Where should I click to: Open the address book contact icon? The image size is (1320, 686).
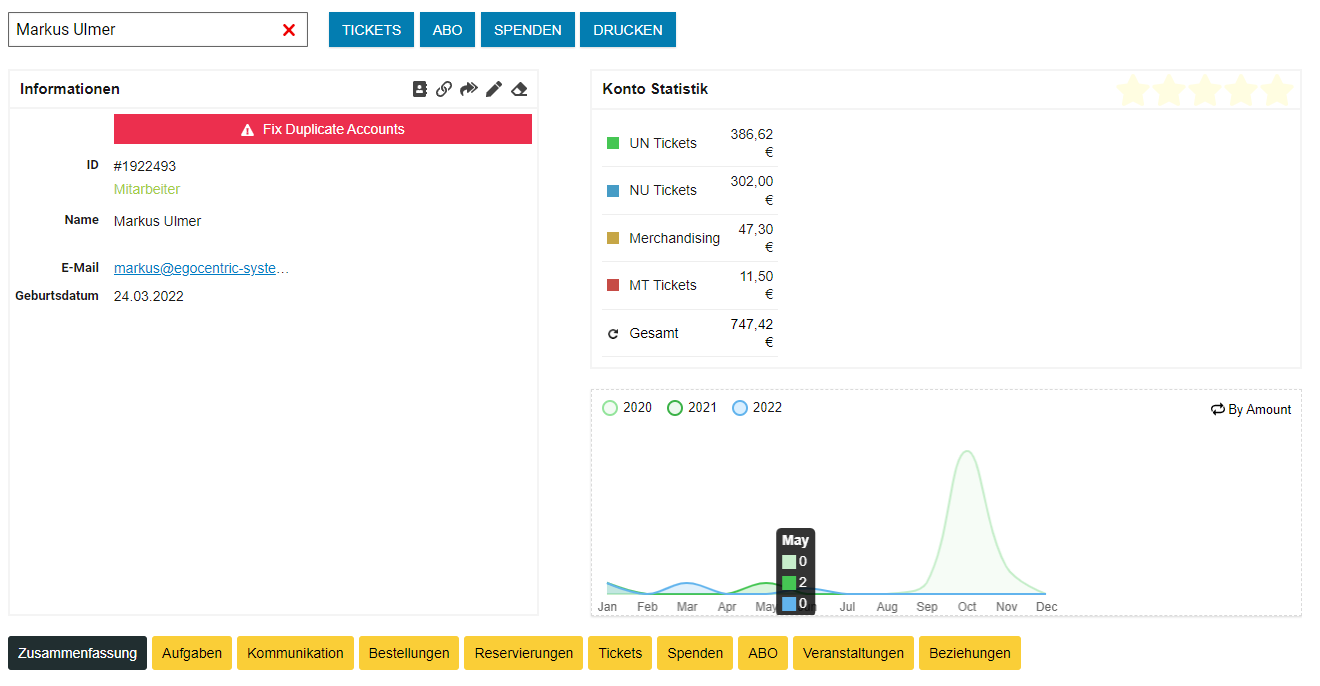tap(420, 89)
